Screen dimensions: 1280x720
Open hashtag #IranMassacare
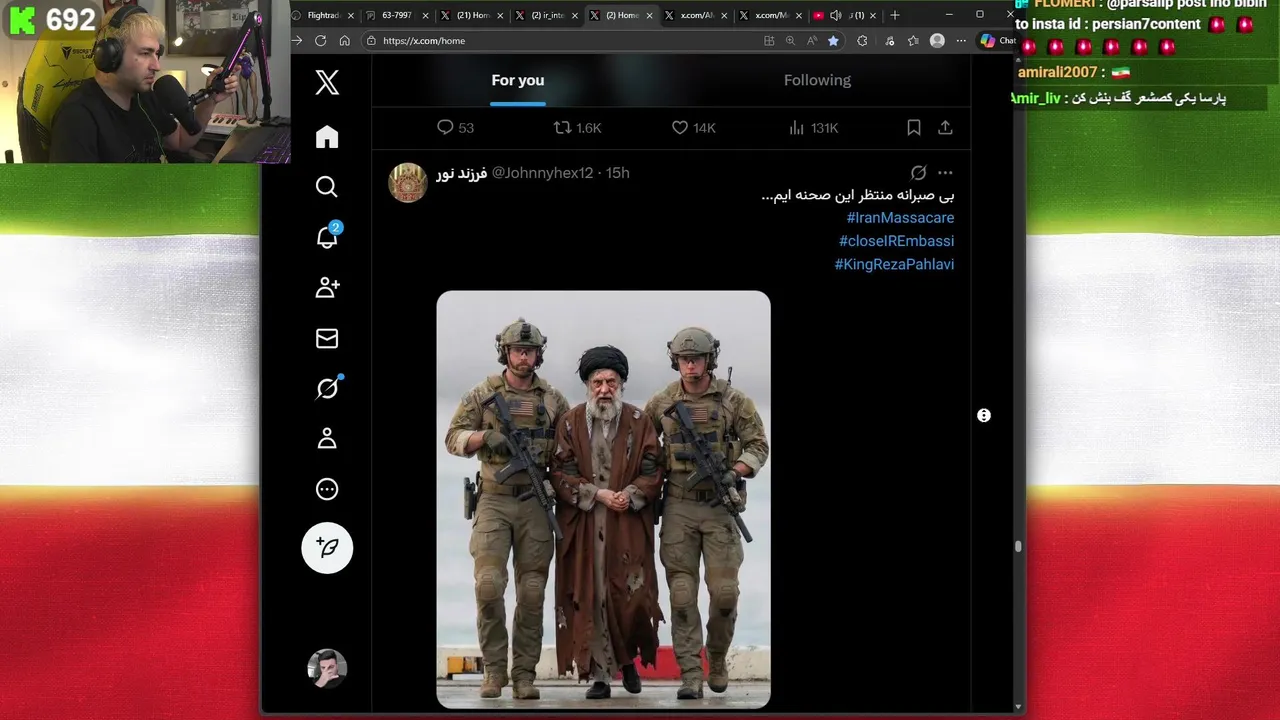point(900,218)
